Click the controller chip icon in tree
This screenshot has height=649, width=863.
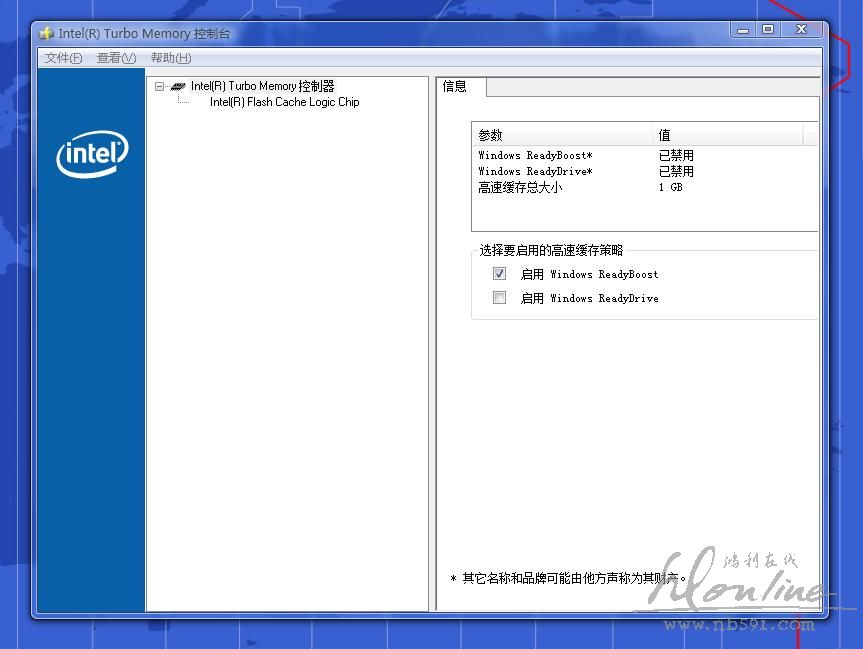coord(178,86)
